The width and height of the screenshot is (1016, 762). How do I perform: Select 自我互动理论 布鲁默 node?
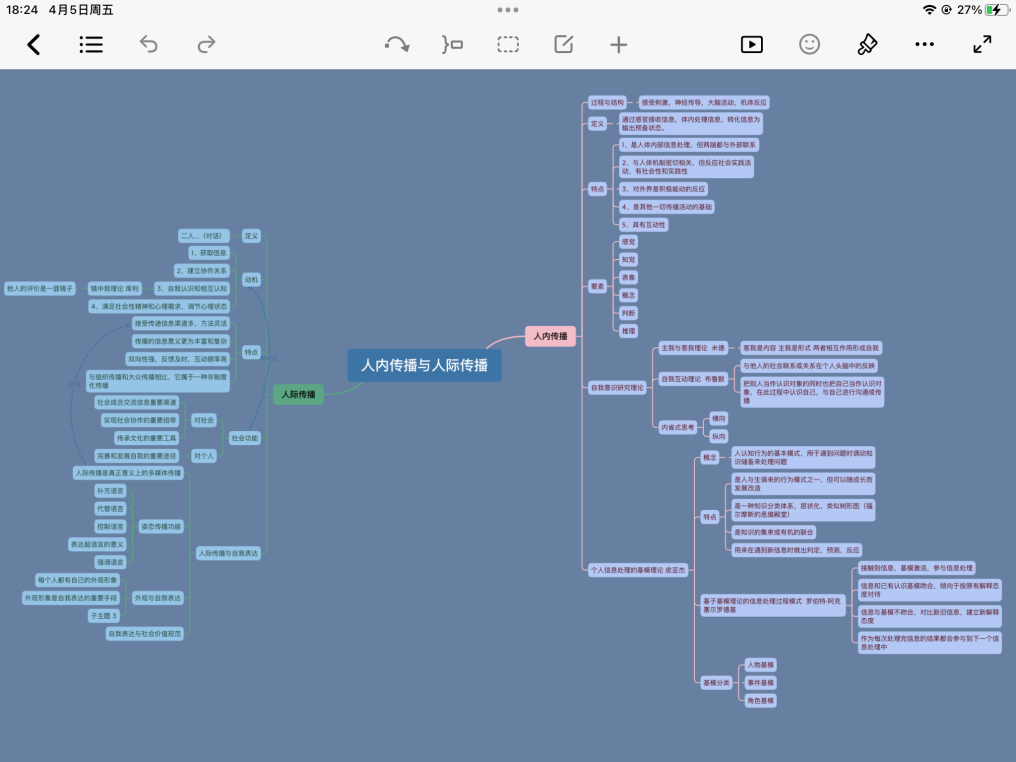pos(693,379)
